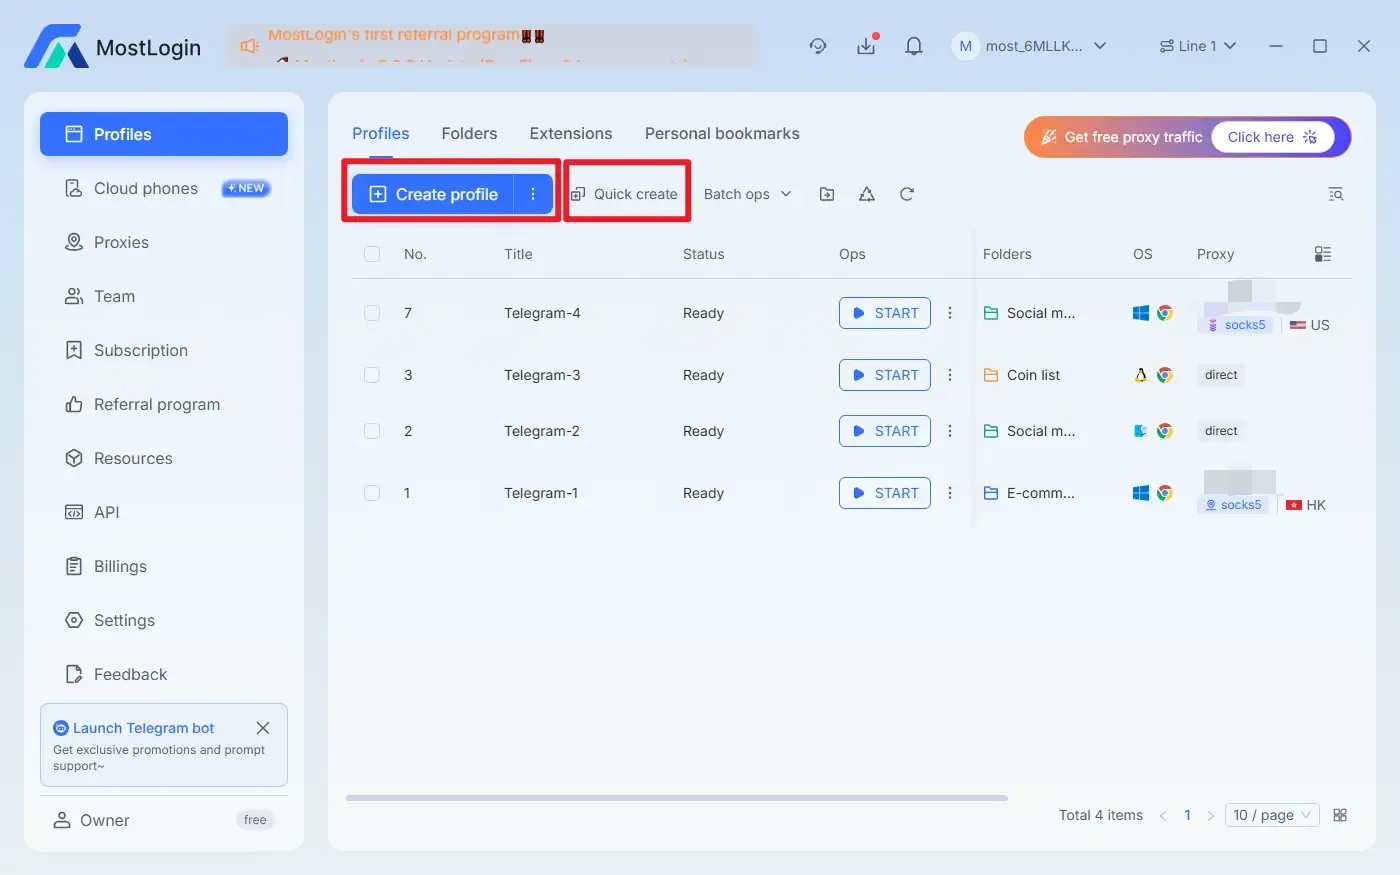
Task: Close the Launch Telegram bot banner
Action: pos(263,728)
